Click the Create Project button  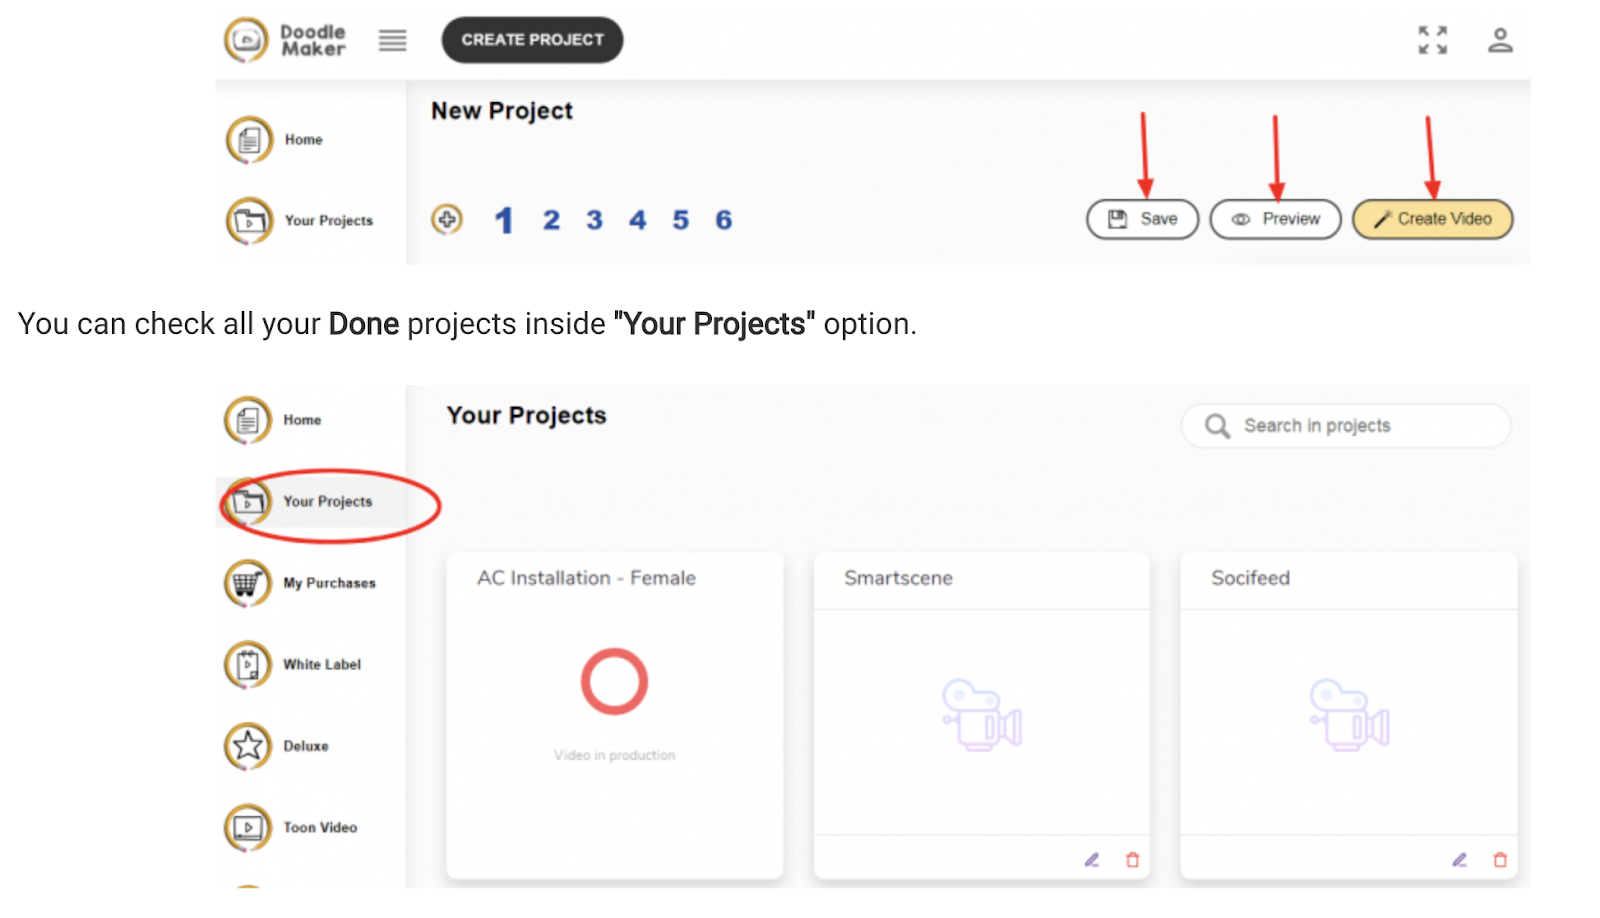tap(532, 40)
